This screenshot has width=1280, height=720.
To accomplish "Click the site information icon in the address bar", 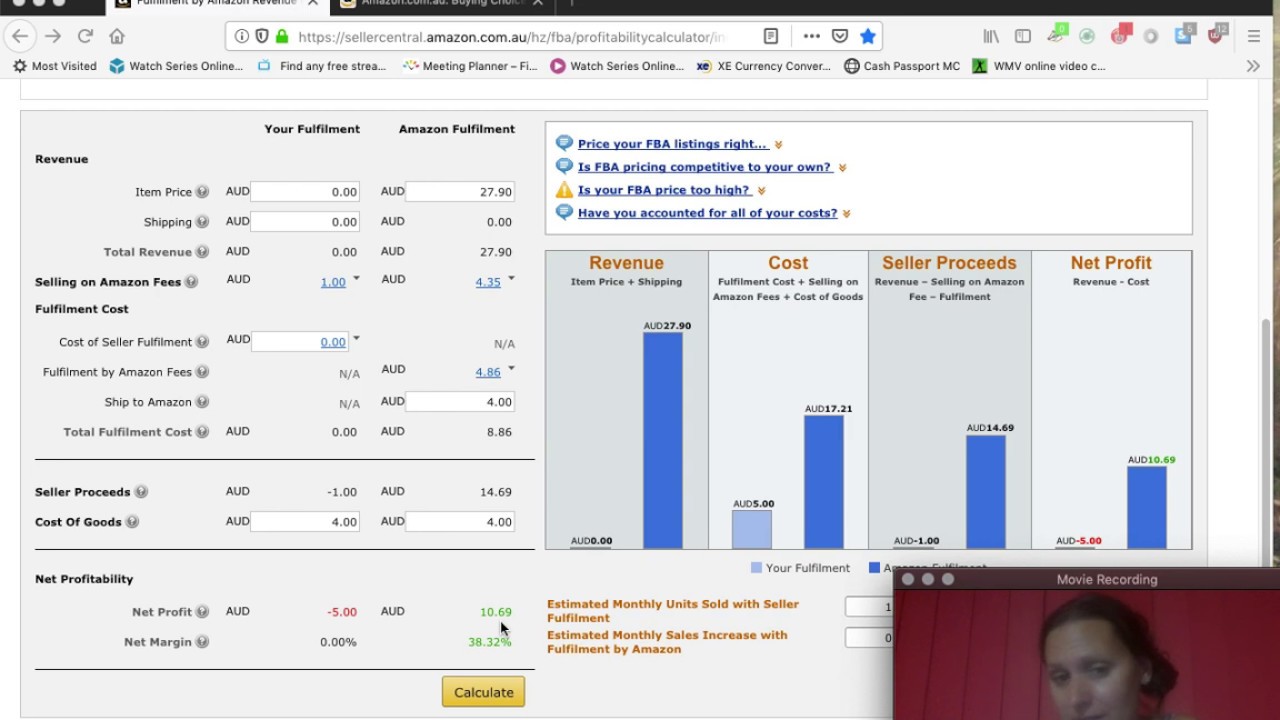I will click(241, 36).
